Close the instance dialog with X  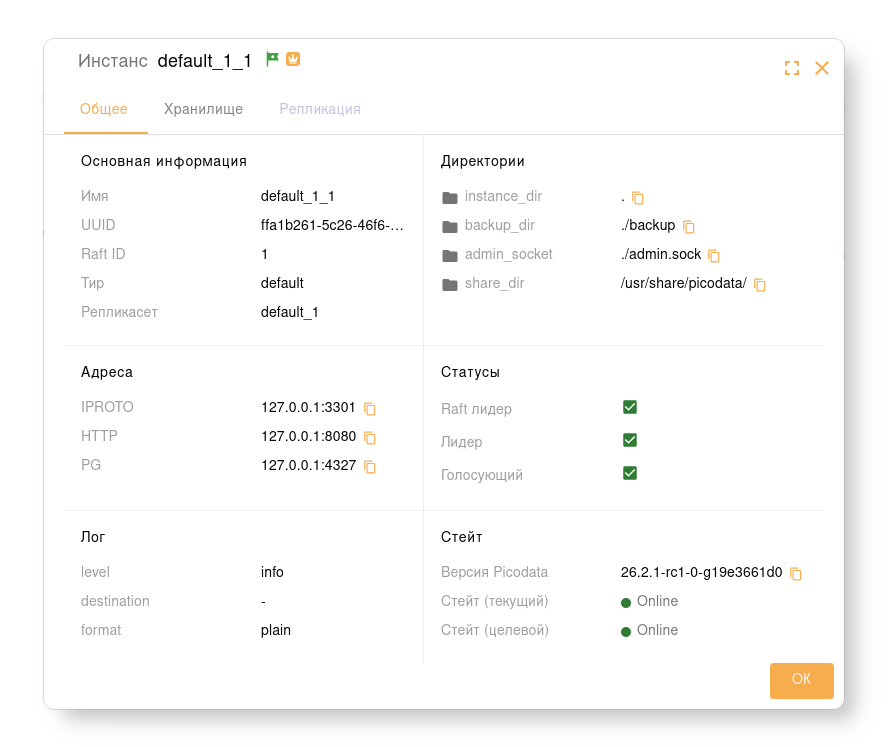tap(822, 68)
